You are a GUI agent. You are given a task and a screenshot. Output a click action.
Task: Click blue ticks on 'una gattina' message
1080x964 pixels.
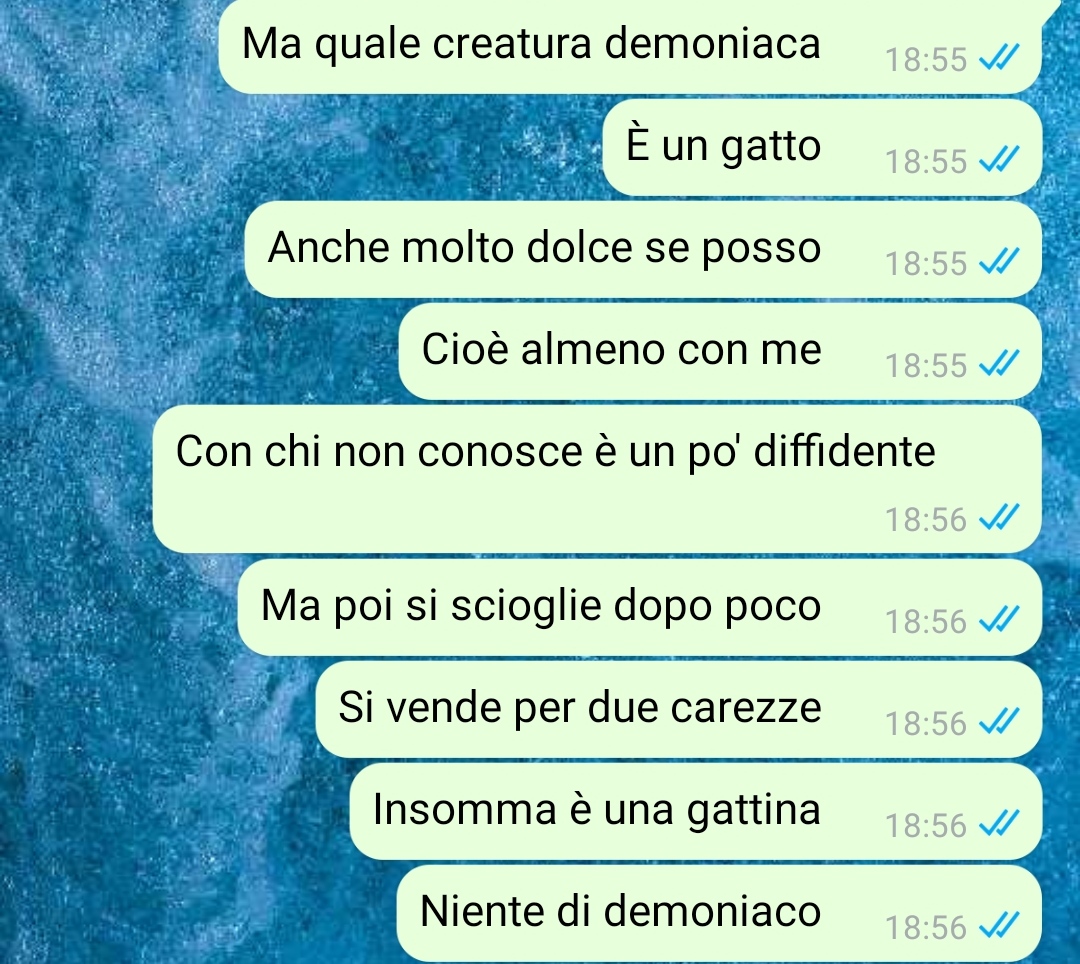click(x=999, y=825)
